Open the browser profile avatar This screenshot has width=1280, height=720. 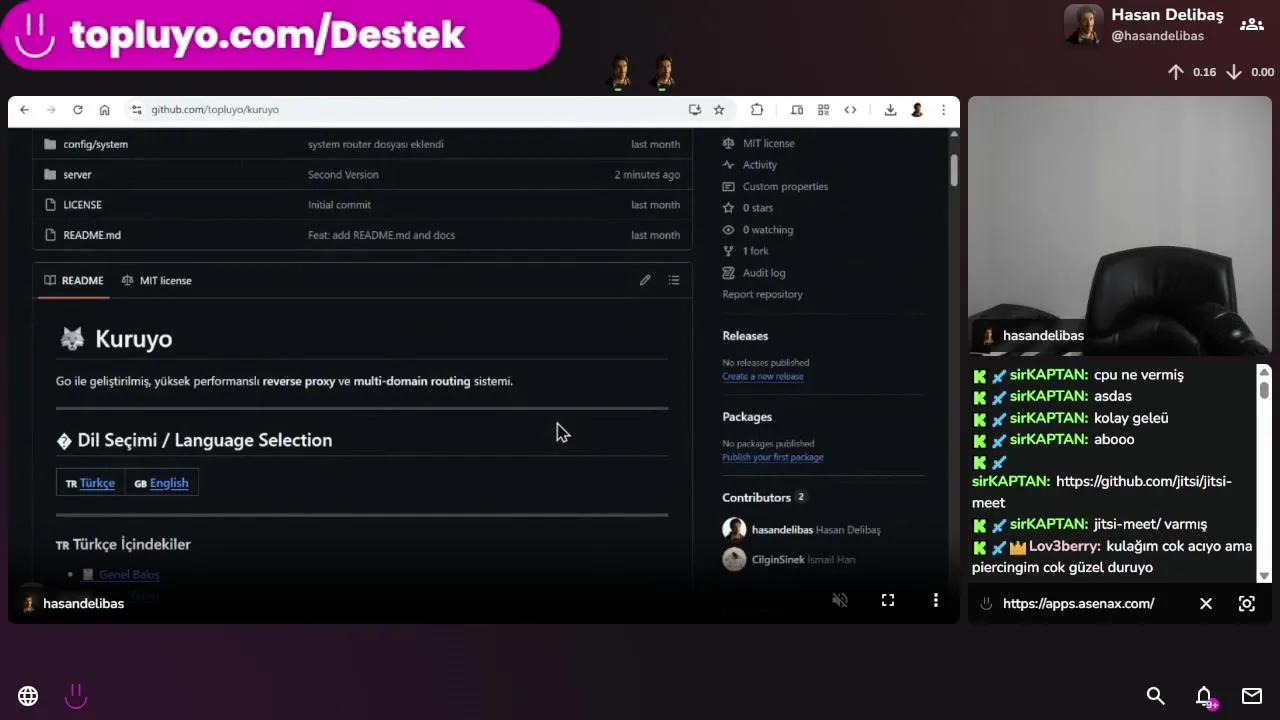pyautogui.click(x=916, y=110)
